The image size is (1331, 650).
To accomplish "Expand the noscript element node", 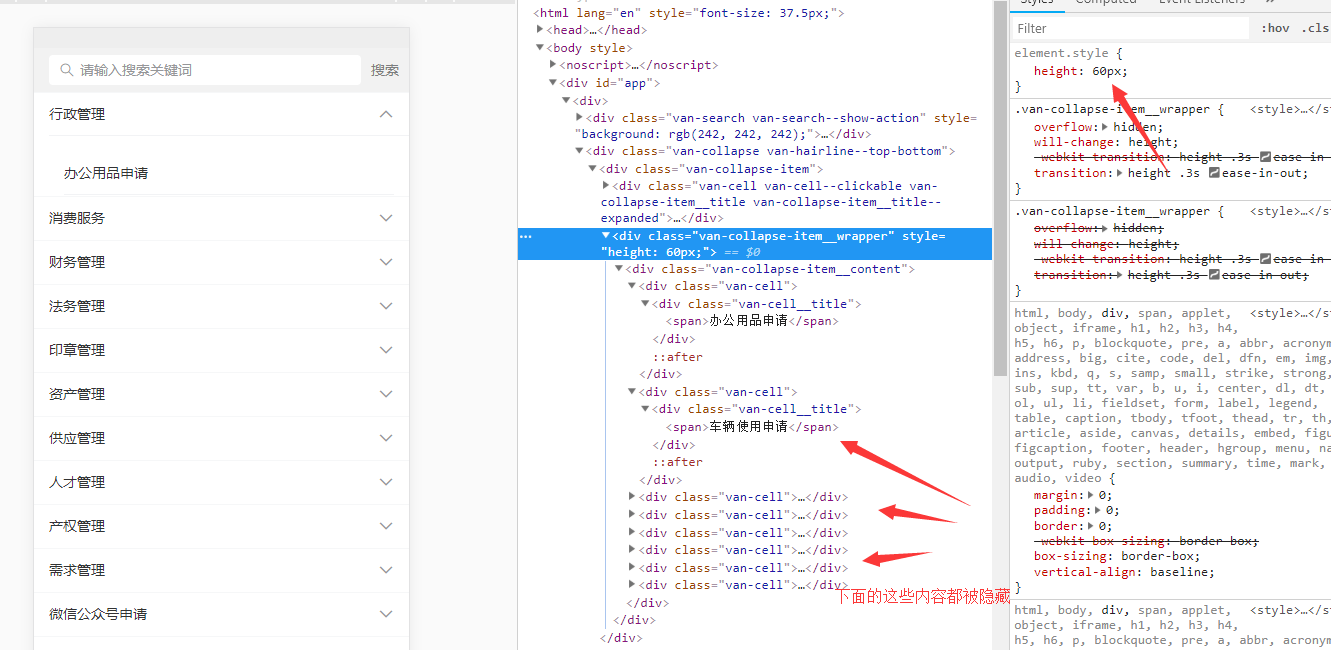I will pos(553,64).
